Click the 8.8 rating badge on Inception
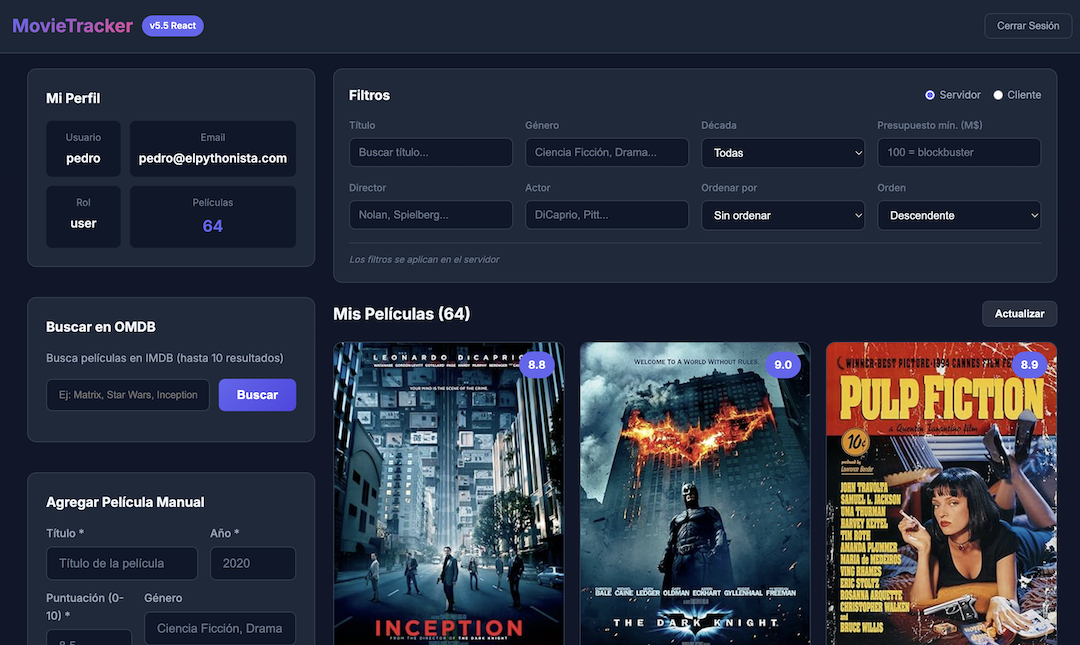 (537, 365)
